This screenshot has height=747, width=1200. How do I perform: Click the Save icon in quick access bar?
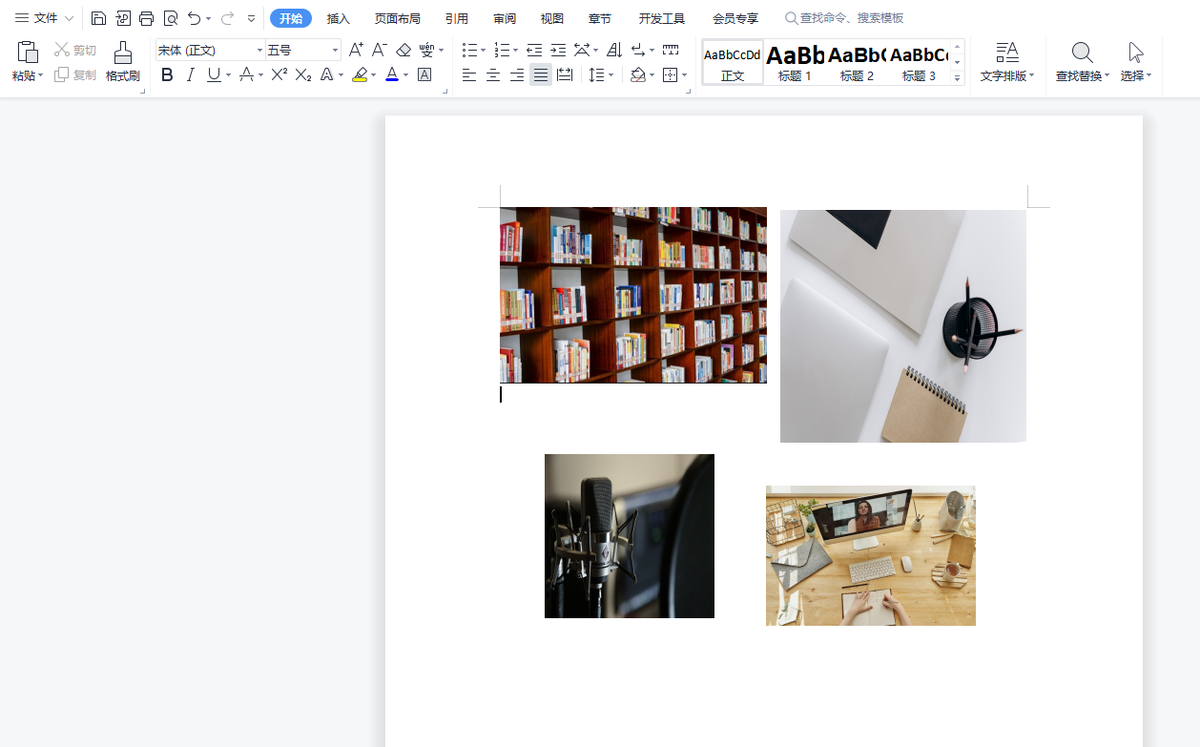pyautogui.click(x=98, y=18)
